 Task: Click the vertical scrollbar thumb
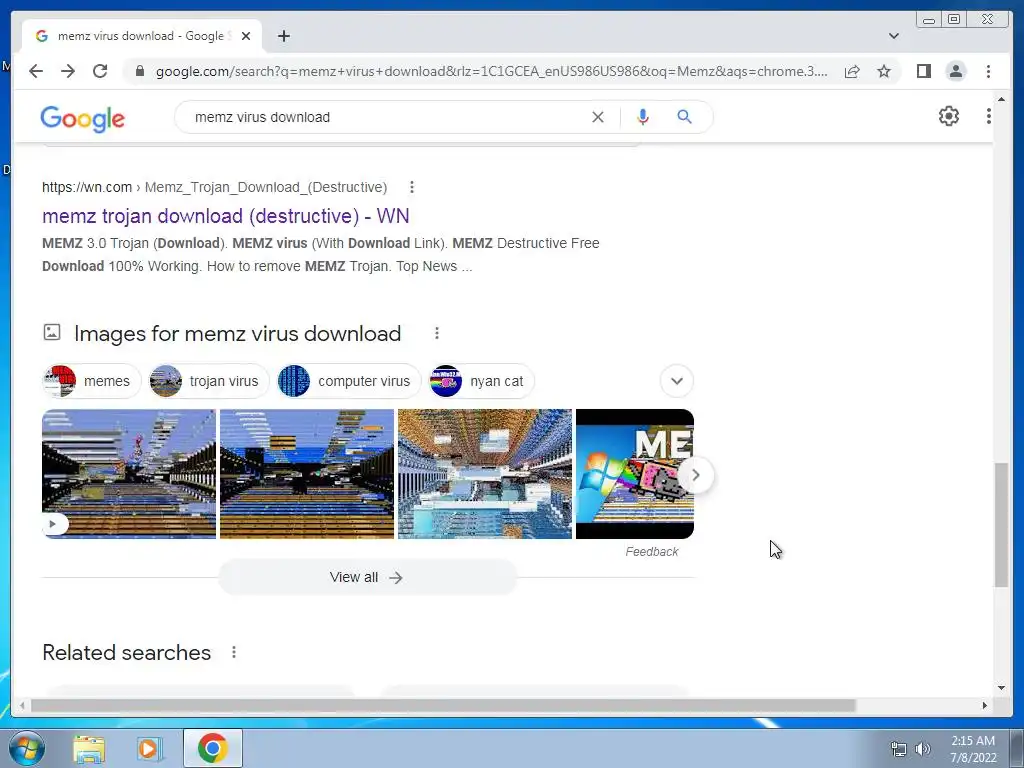click(x=1001, y=525)
